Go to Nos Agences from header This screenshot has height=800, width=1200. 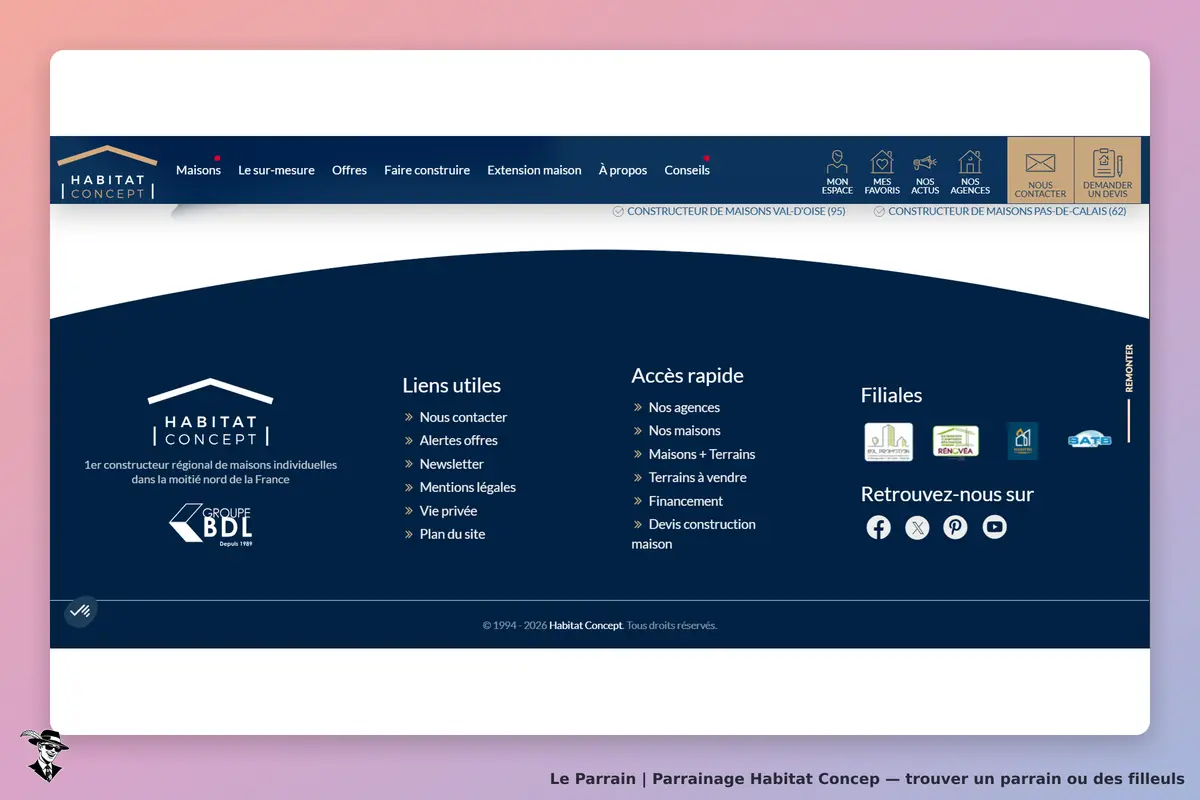coord(970,172)
